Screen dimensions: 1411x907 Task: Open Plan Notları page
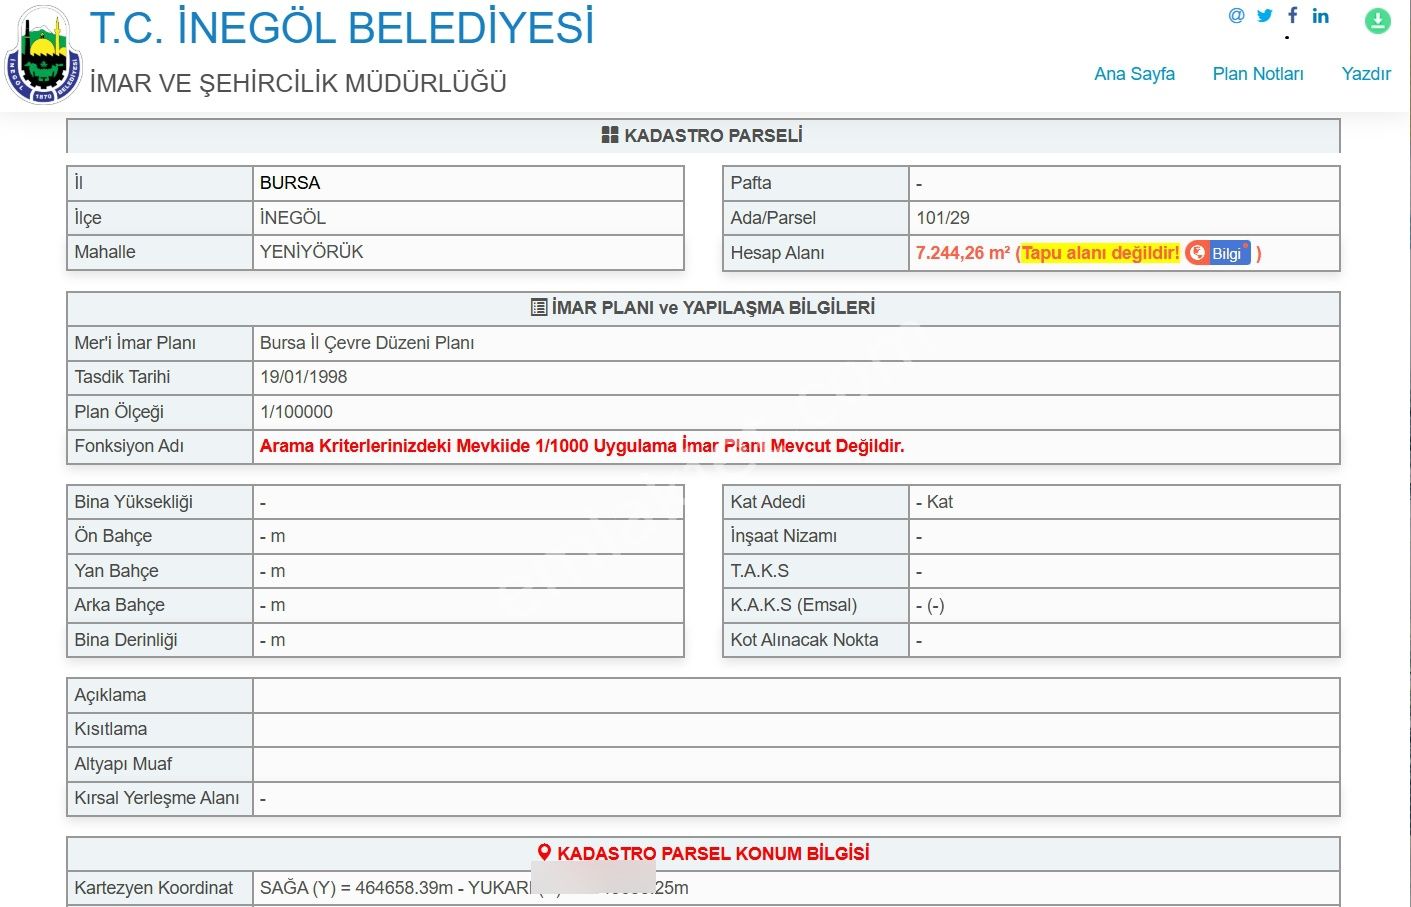(x=1257, y=74)
